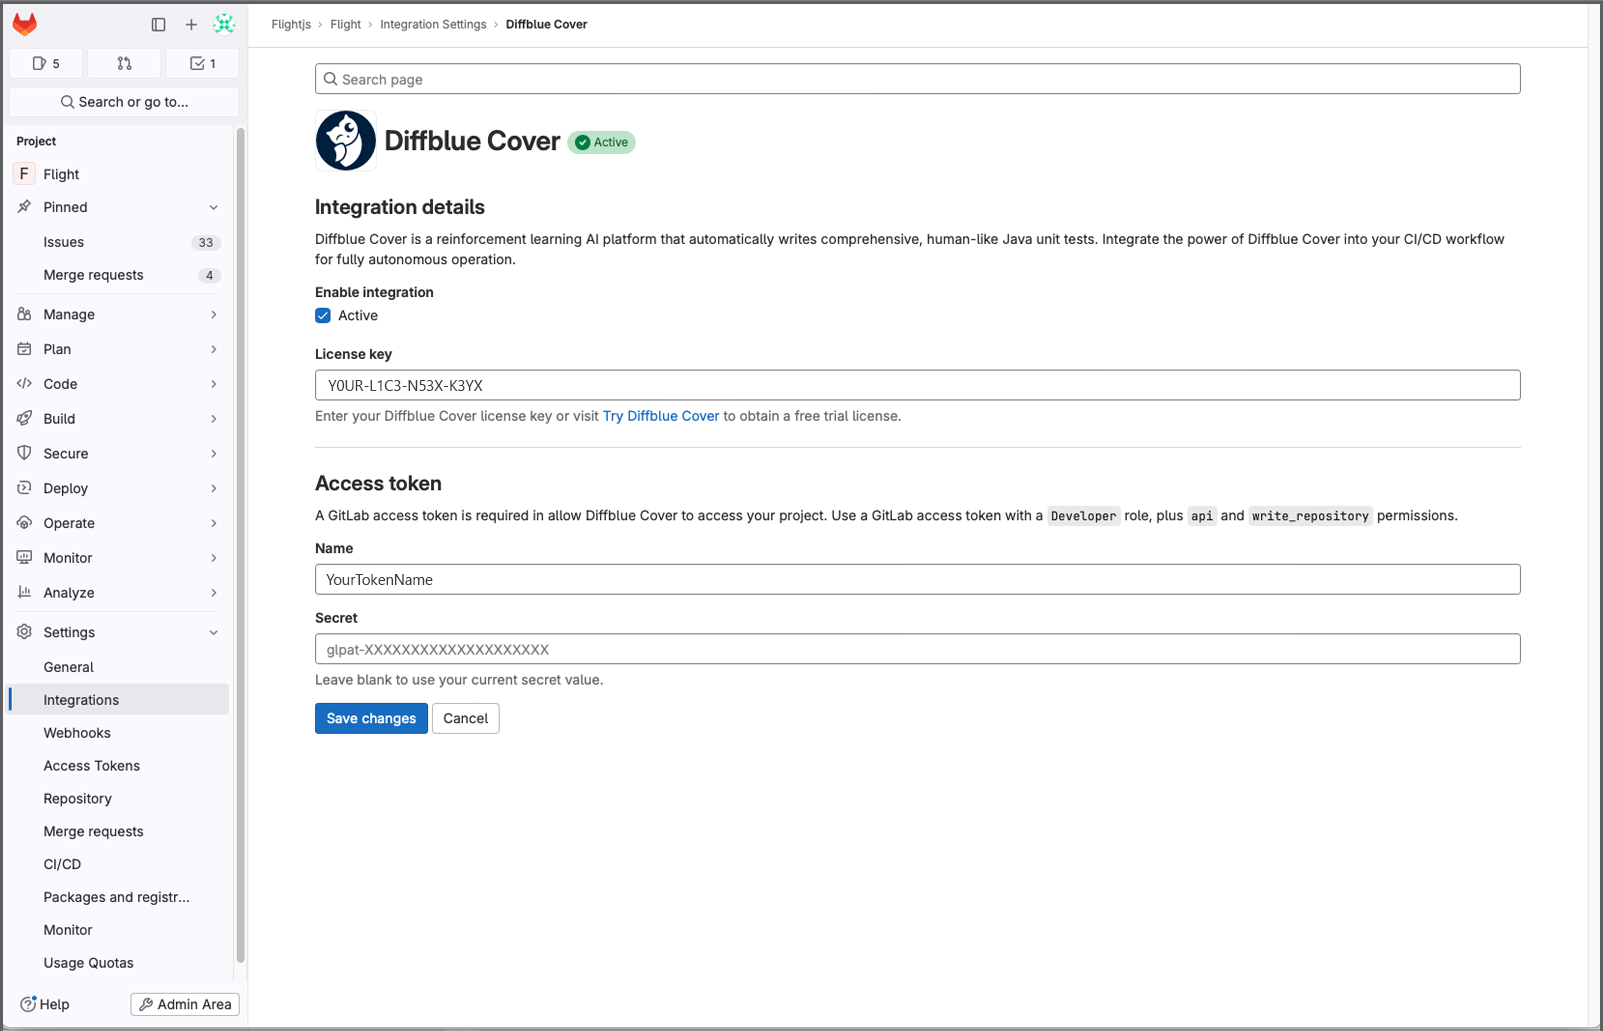Click the Cancel button
1603x1031 pixels.
click(466, 718)
